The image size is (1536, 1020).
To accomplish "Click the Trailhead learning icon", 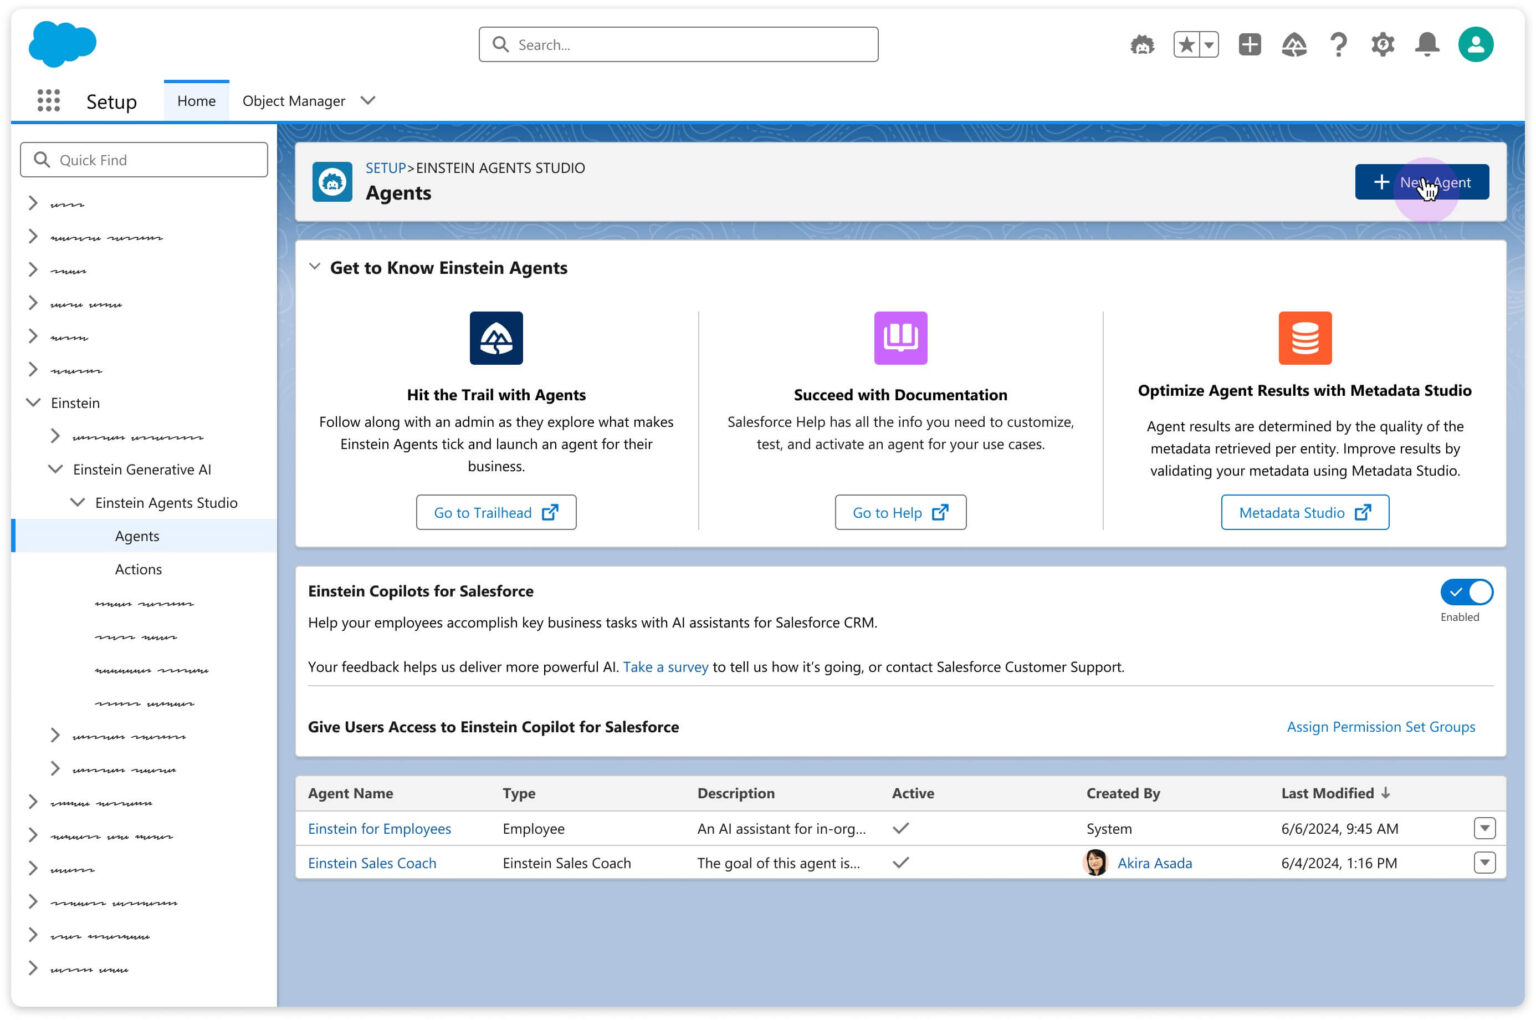I will click(x=1294, y=44).
